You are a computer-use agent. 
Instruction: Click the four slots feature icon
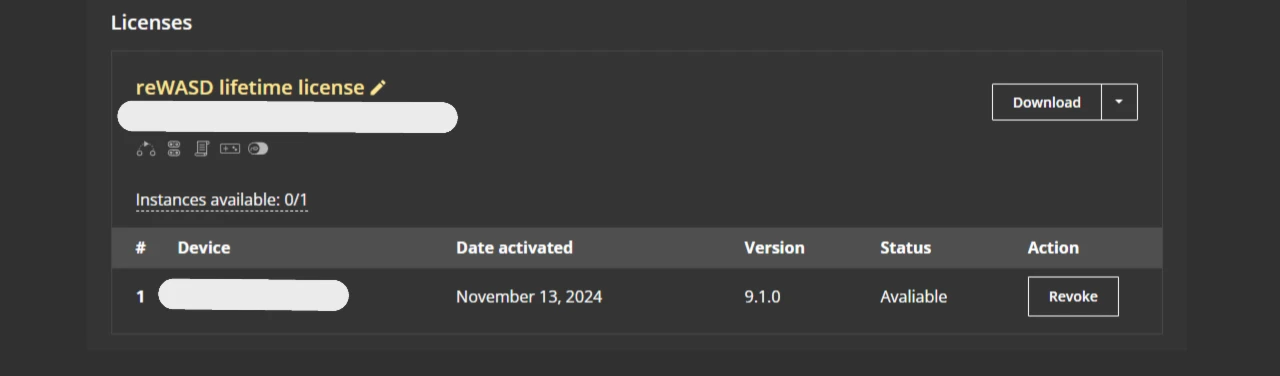pos(174,149)
